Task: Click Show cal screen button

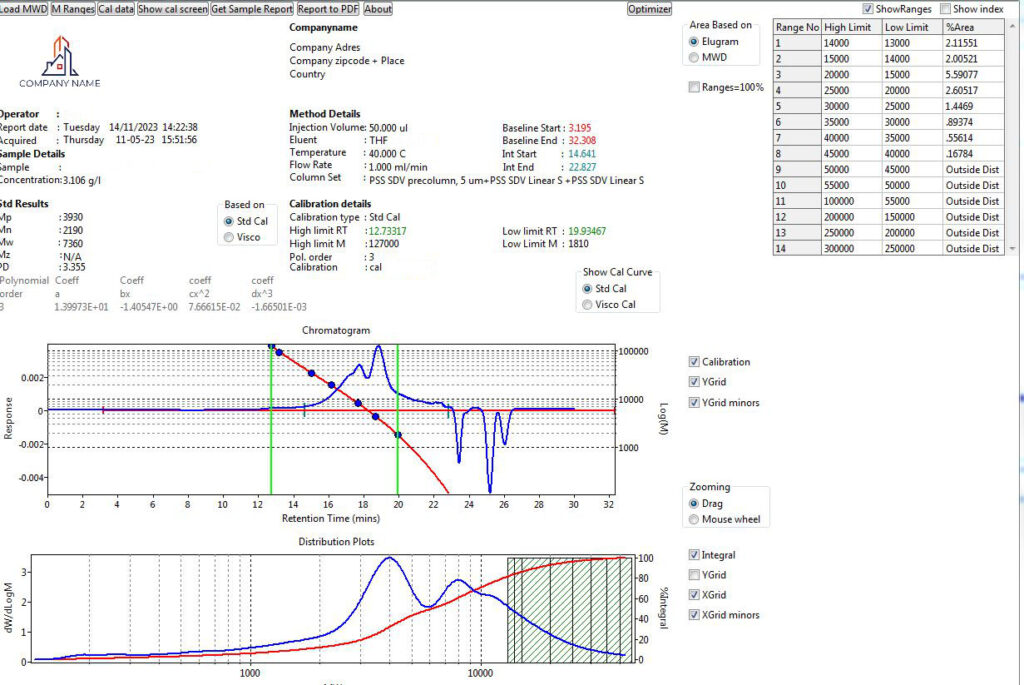Action: (173, 9)
